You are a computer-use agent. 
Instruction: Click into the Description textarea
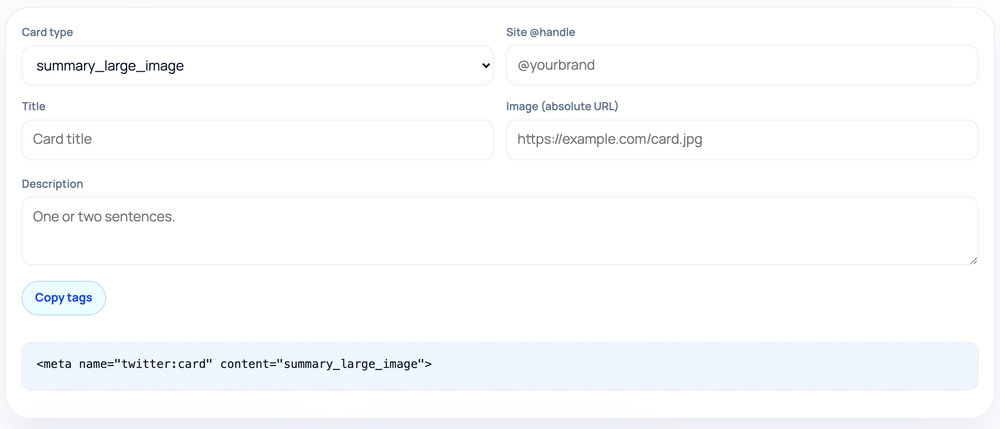499,231
